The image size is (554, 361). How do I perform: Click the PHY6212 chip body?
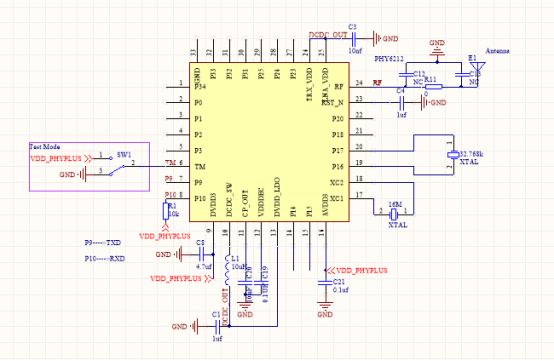coord(269,142)
